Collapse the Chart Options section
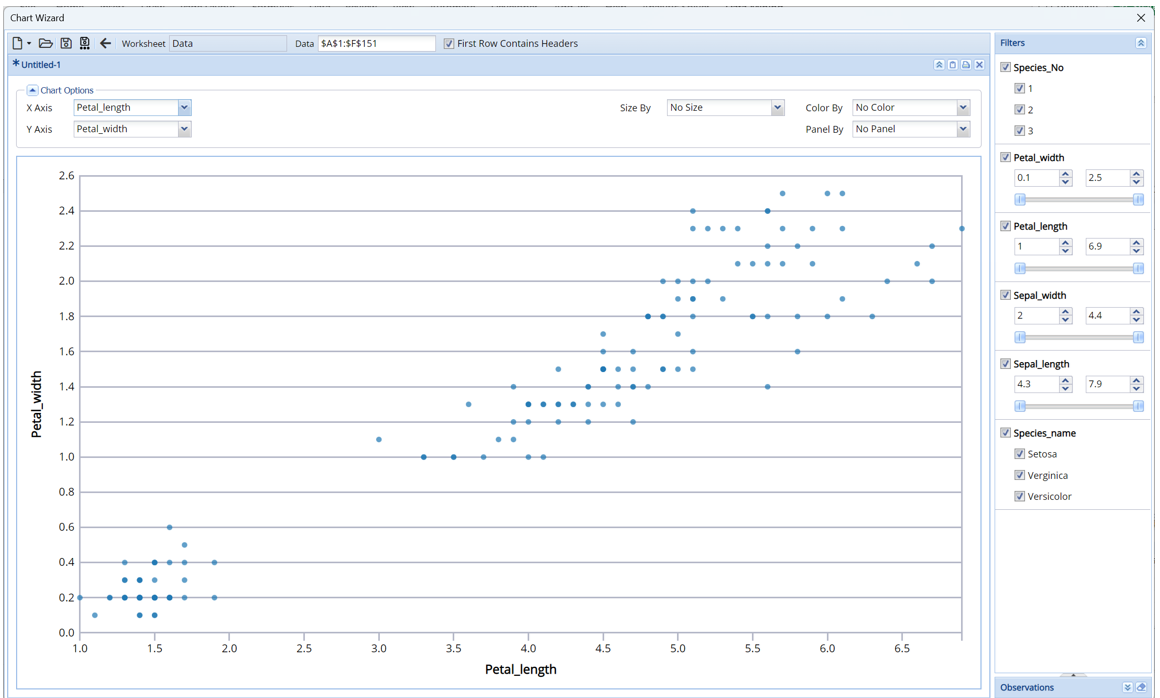Viewport: 1160px width, 698px height. click(x=32, y=90)
